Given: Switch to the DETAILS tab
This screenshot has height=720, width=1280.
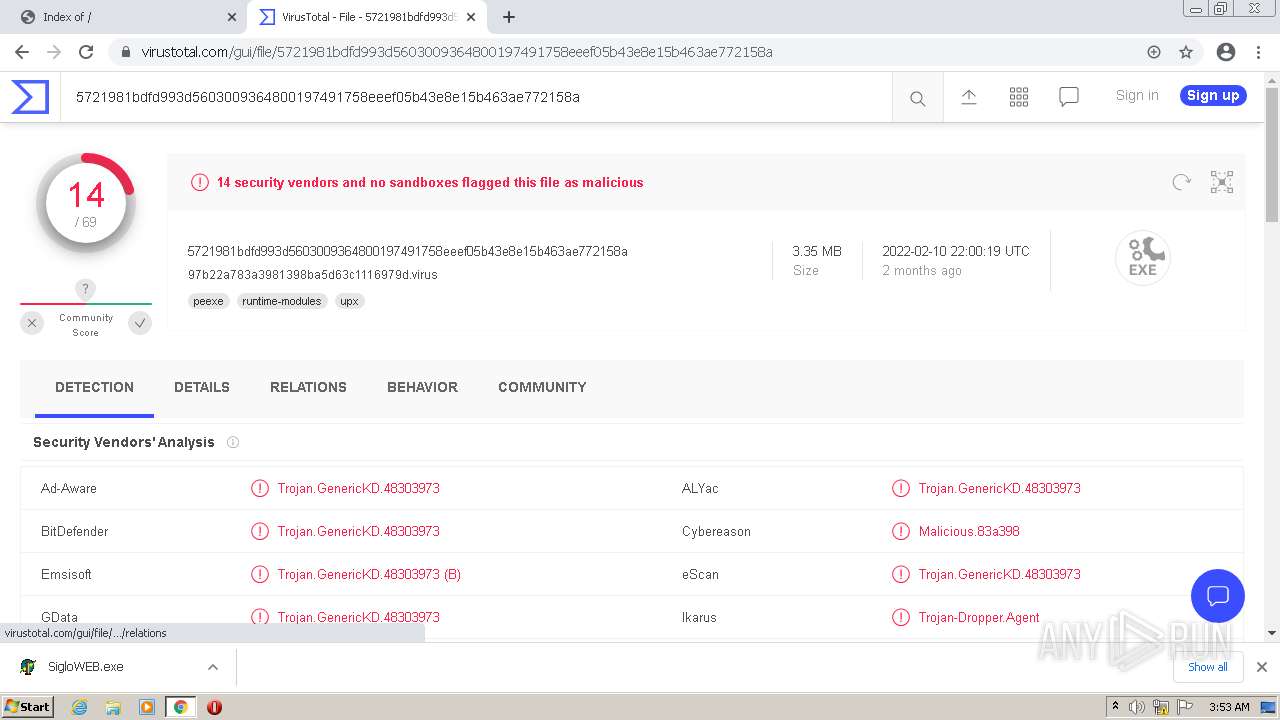Looking at the screenshot, I should click(x=202, y=387).
